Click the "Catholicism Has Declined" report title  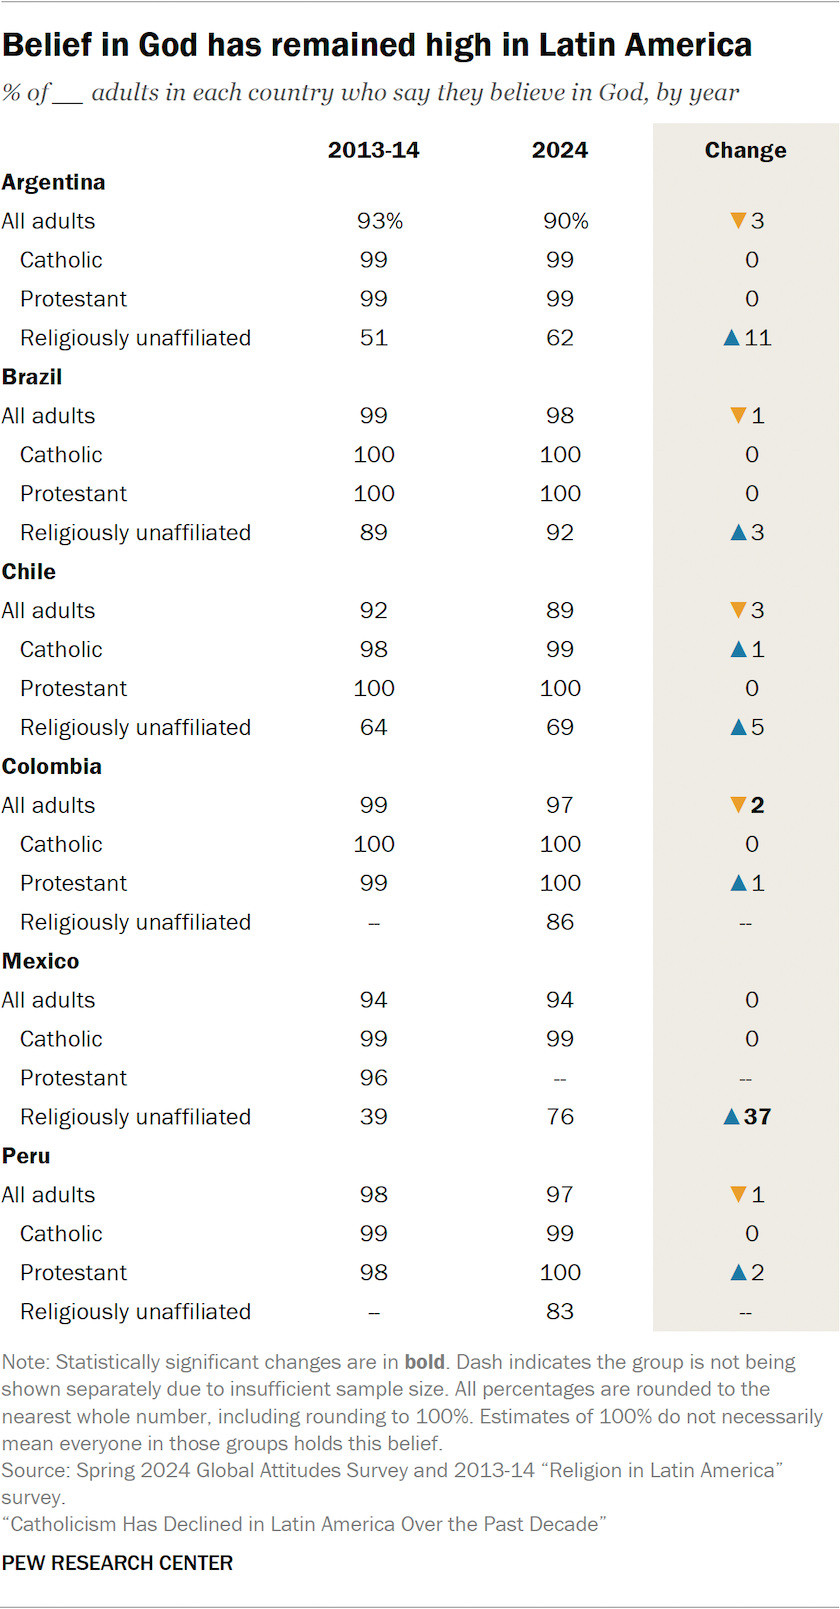click(304, 1524)
